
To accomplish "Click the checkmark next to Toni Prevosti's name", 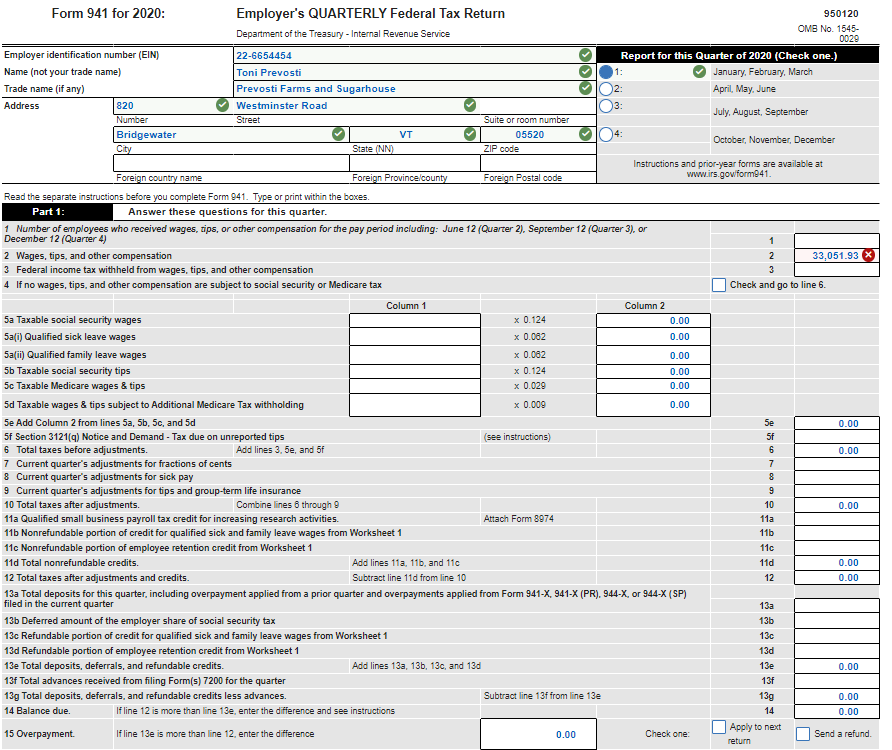I will 585,71.
